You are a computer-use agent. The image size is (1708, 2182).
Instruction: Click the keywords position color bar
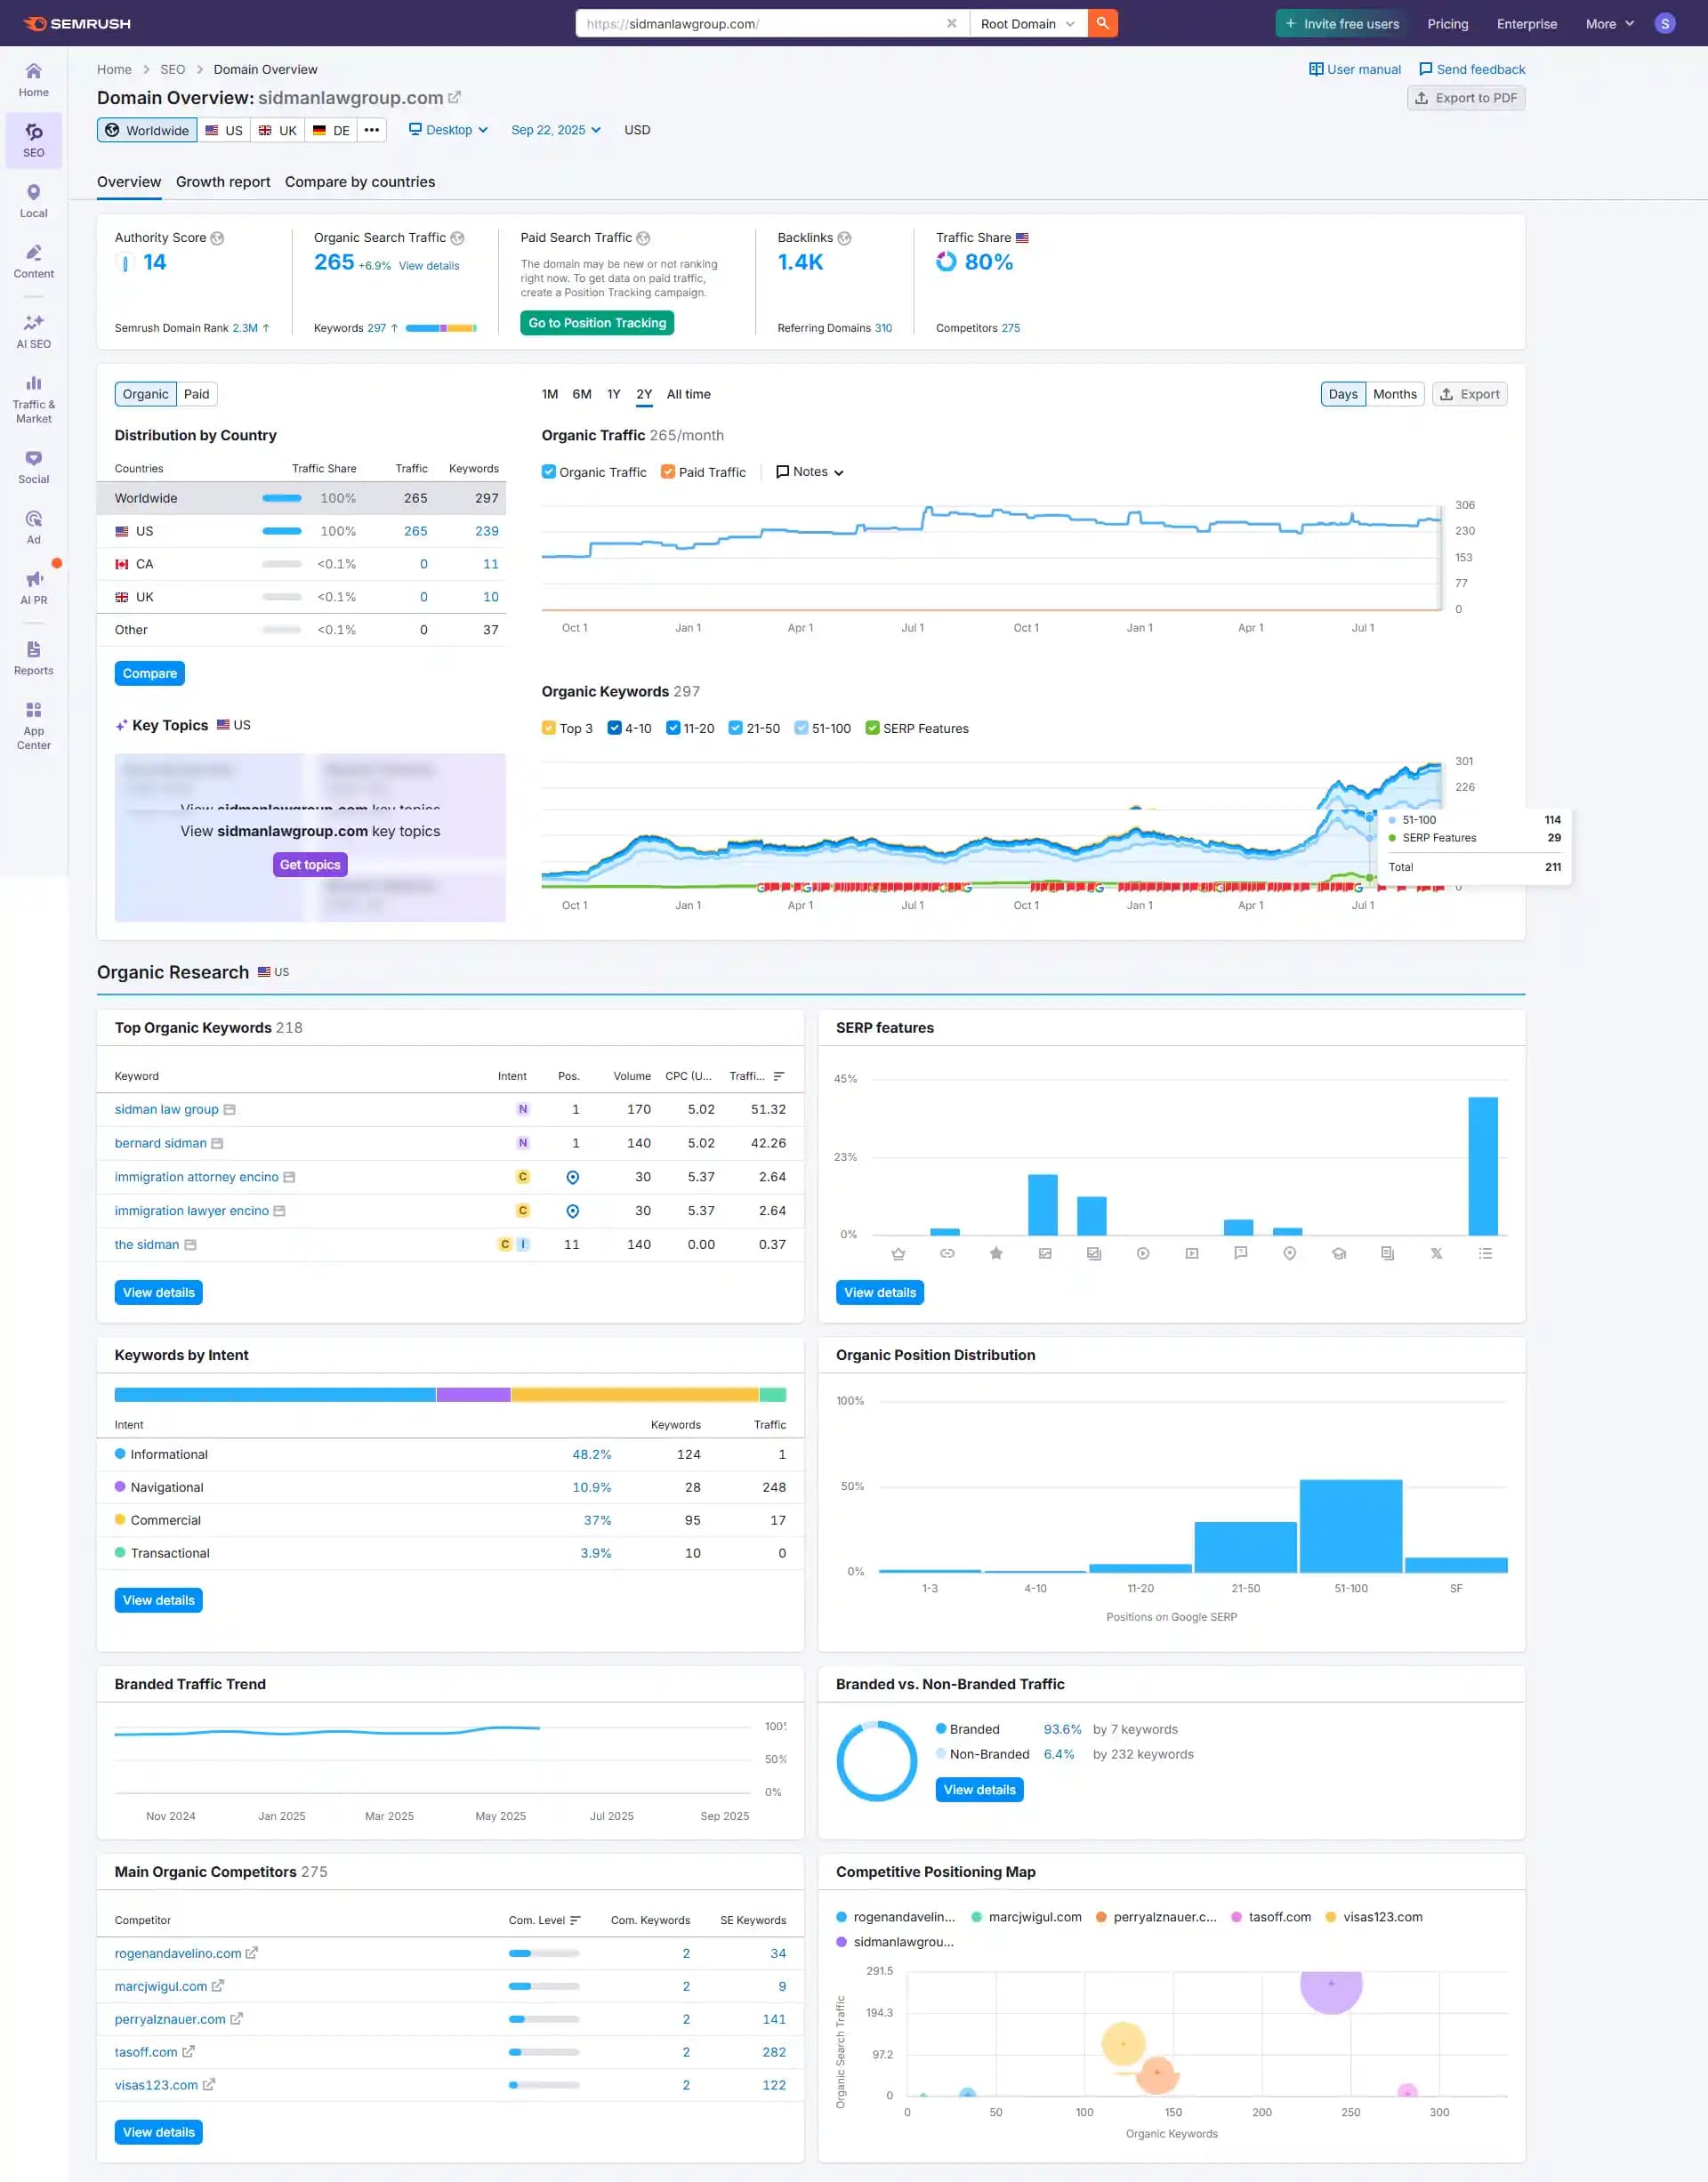440,328
